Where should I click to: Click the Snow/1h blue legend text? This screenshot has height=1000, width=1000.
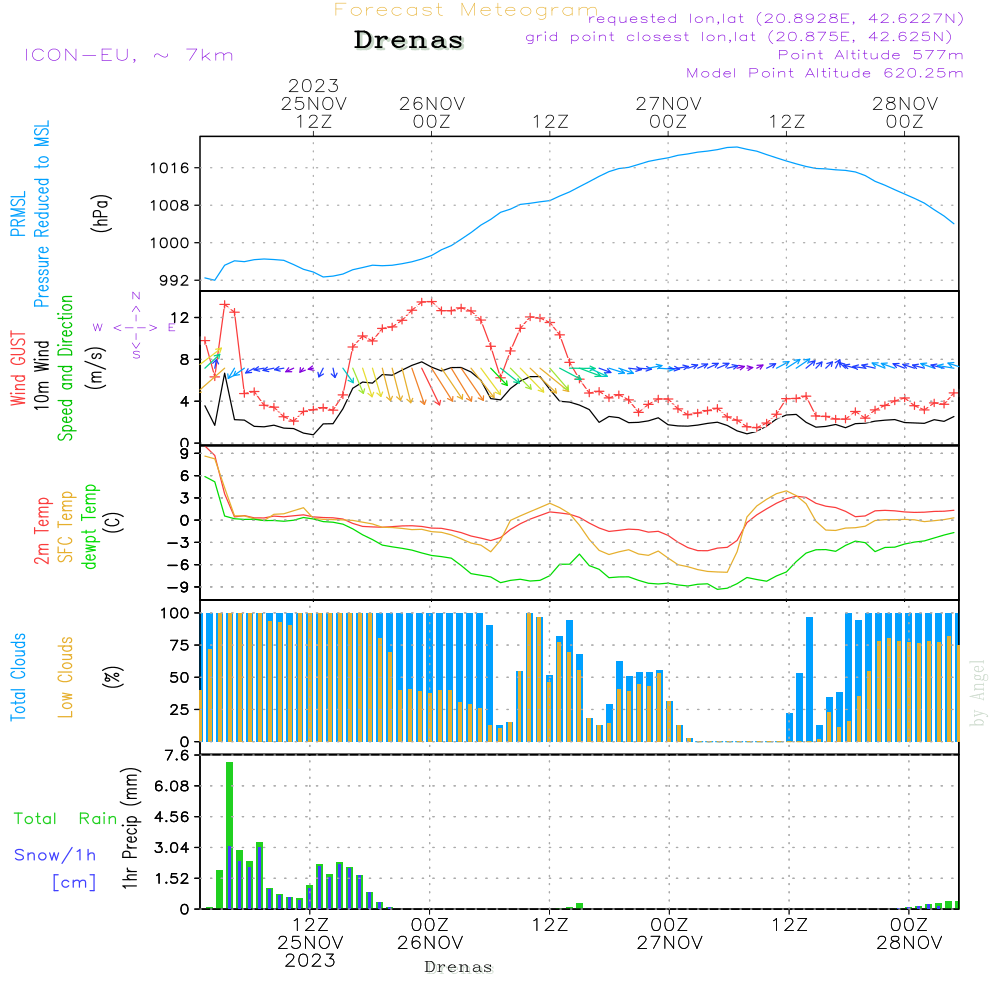point(55,855)
